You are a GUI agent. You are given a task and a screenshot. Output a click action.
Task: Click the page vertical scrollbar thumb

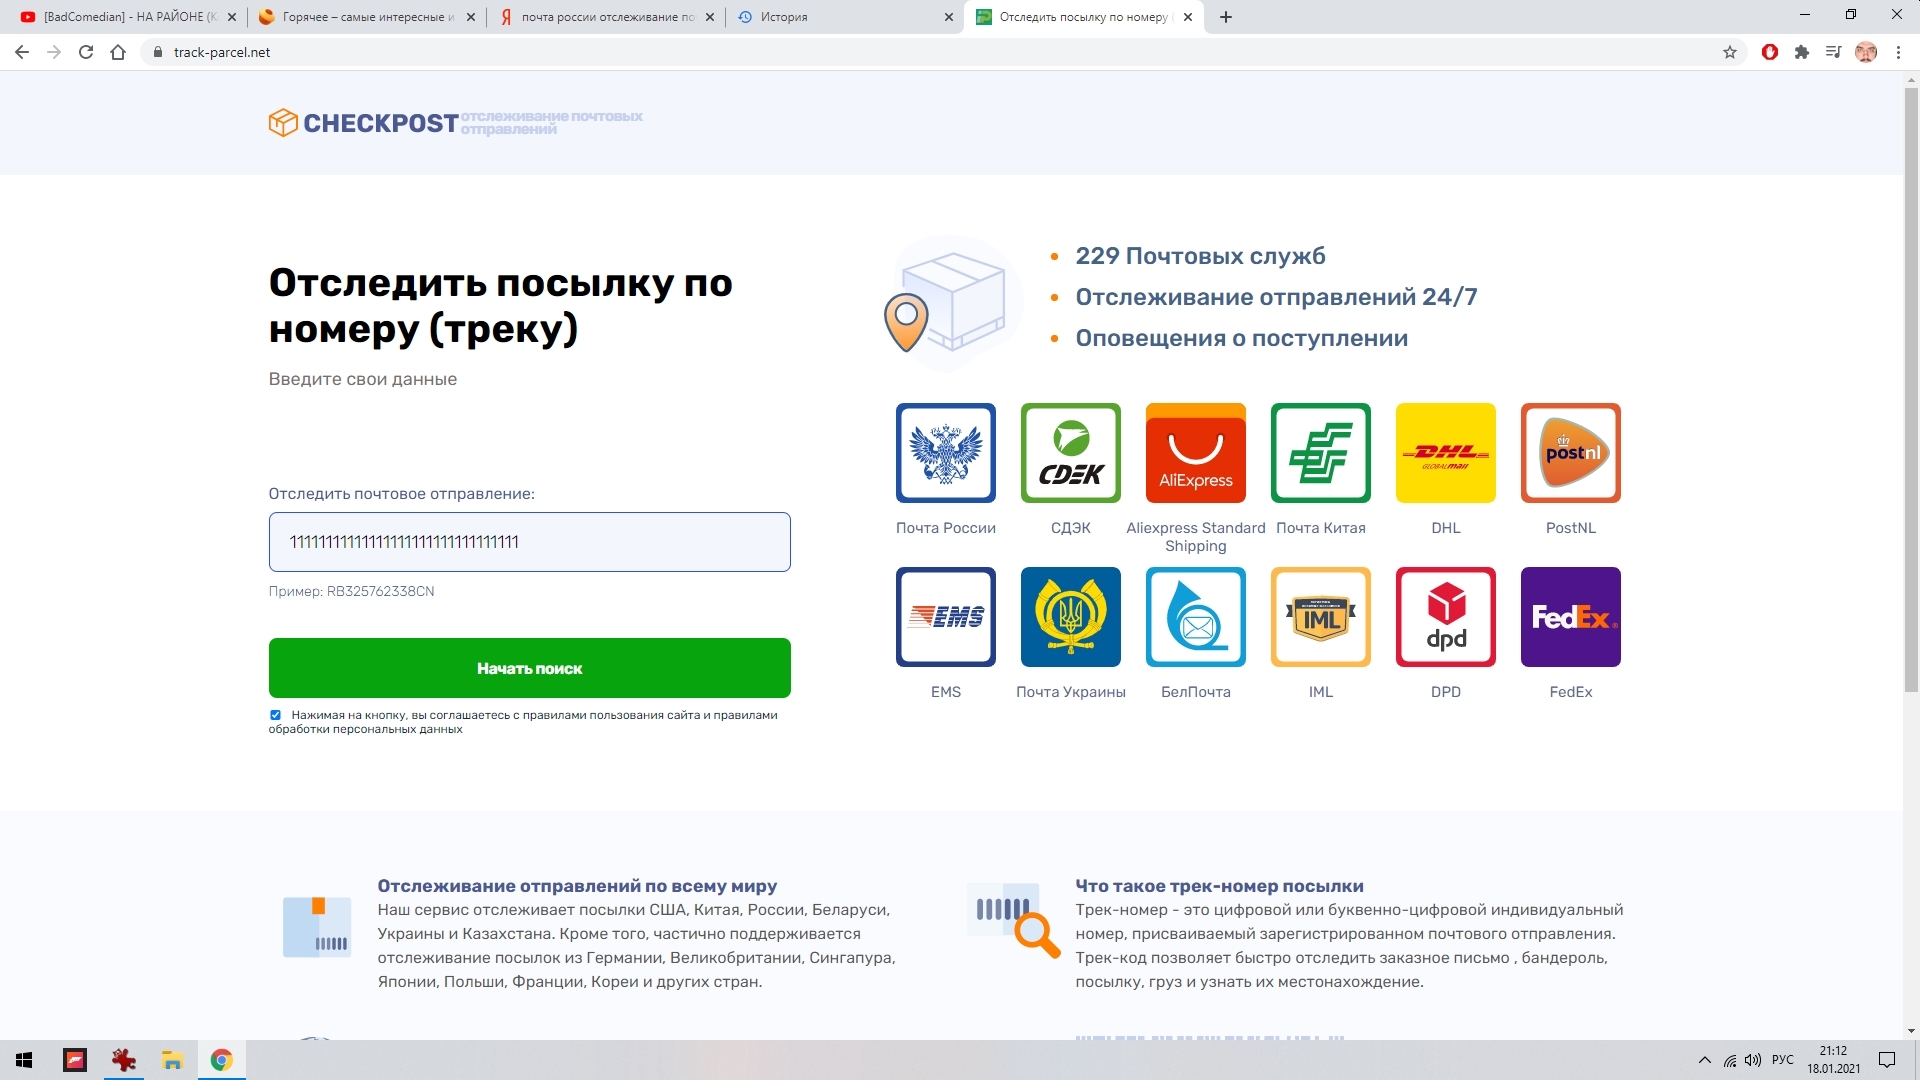(1911, 390)
